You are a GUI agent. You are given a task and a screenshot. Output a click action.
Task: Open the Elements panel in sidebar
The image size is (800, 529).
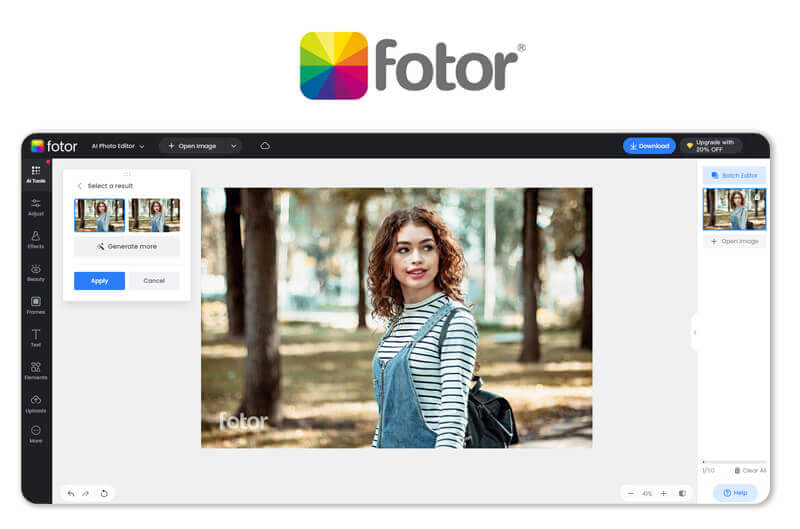[x=36, y=371]
